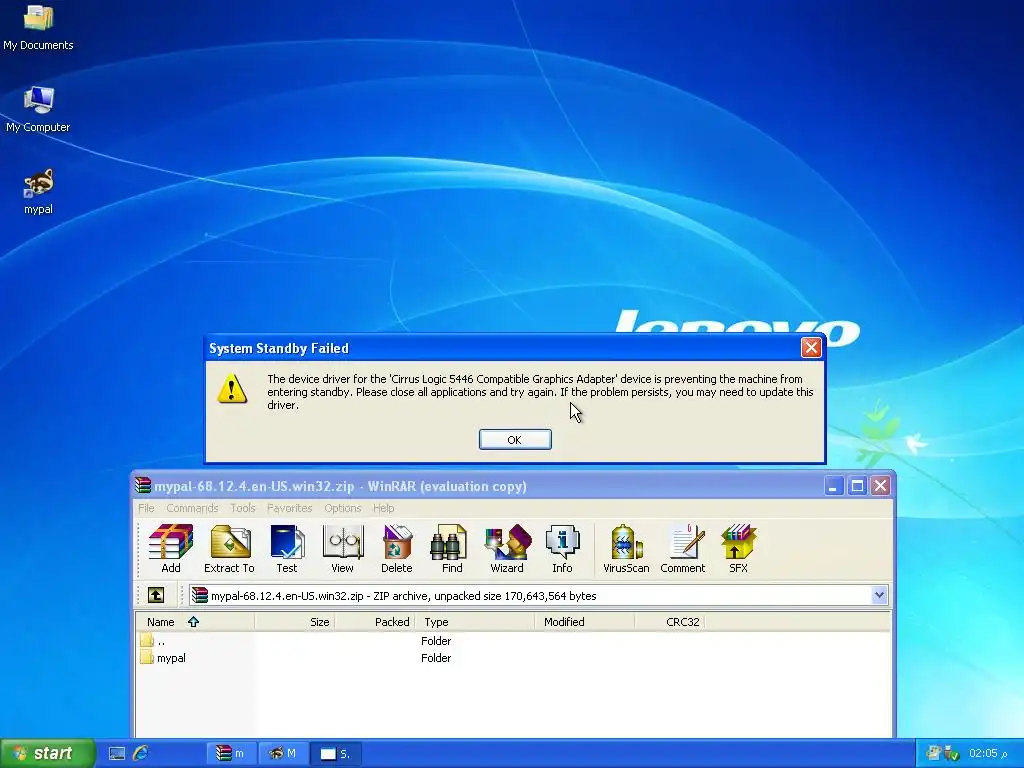Click the archive path address field
Screen dimensions: 1024x768
click(x=538, y=595)
